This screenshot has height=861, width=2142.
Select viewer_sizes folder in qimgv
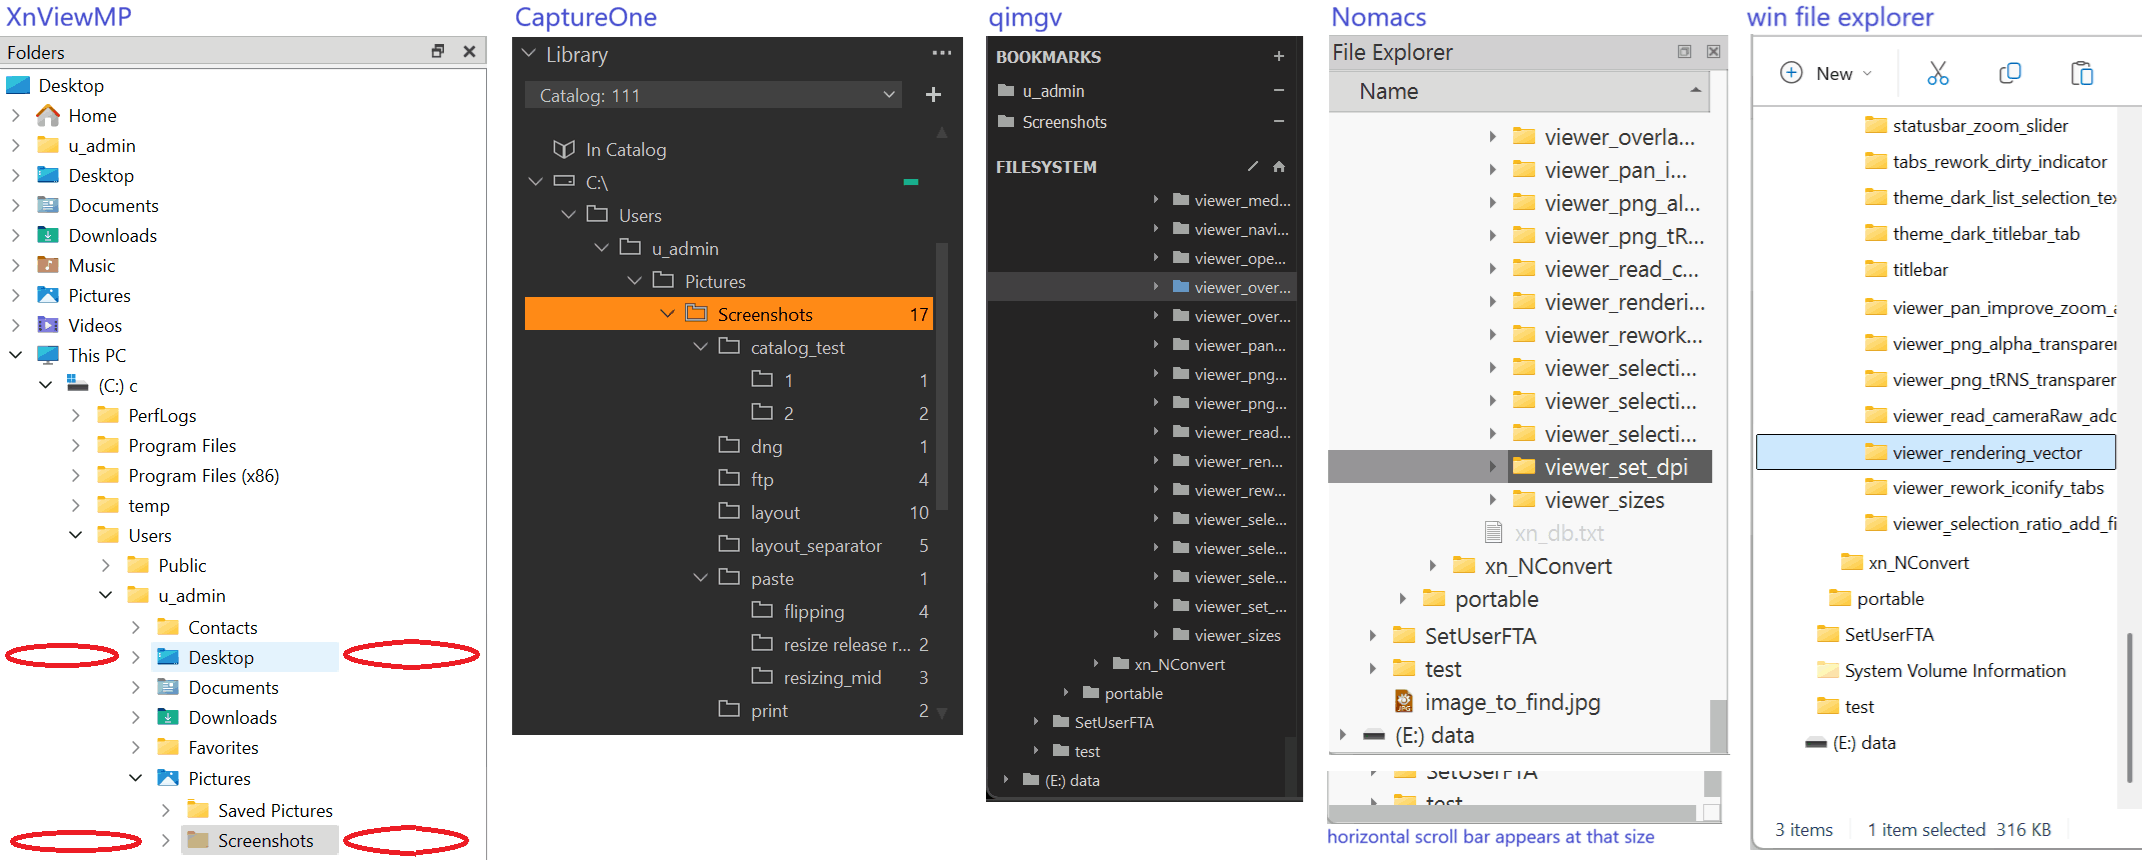(1237, 636)
